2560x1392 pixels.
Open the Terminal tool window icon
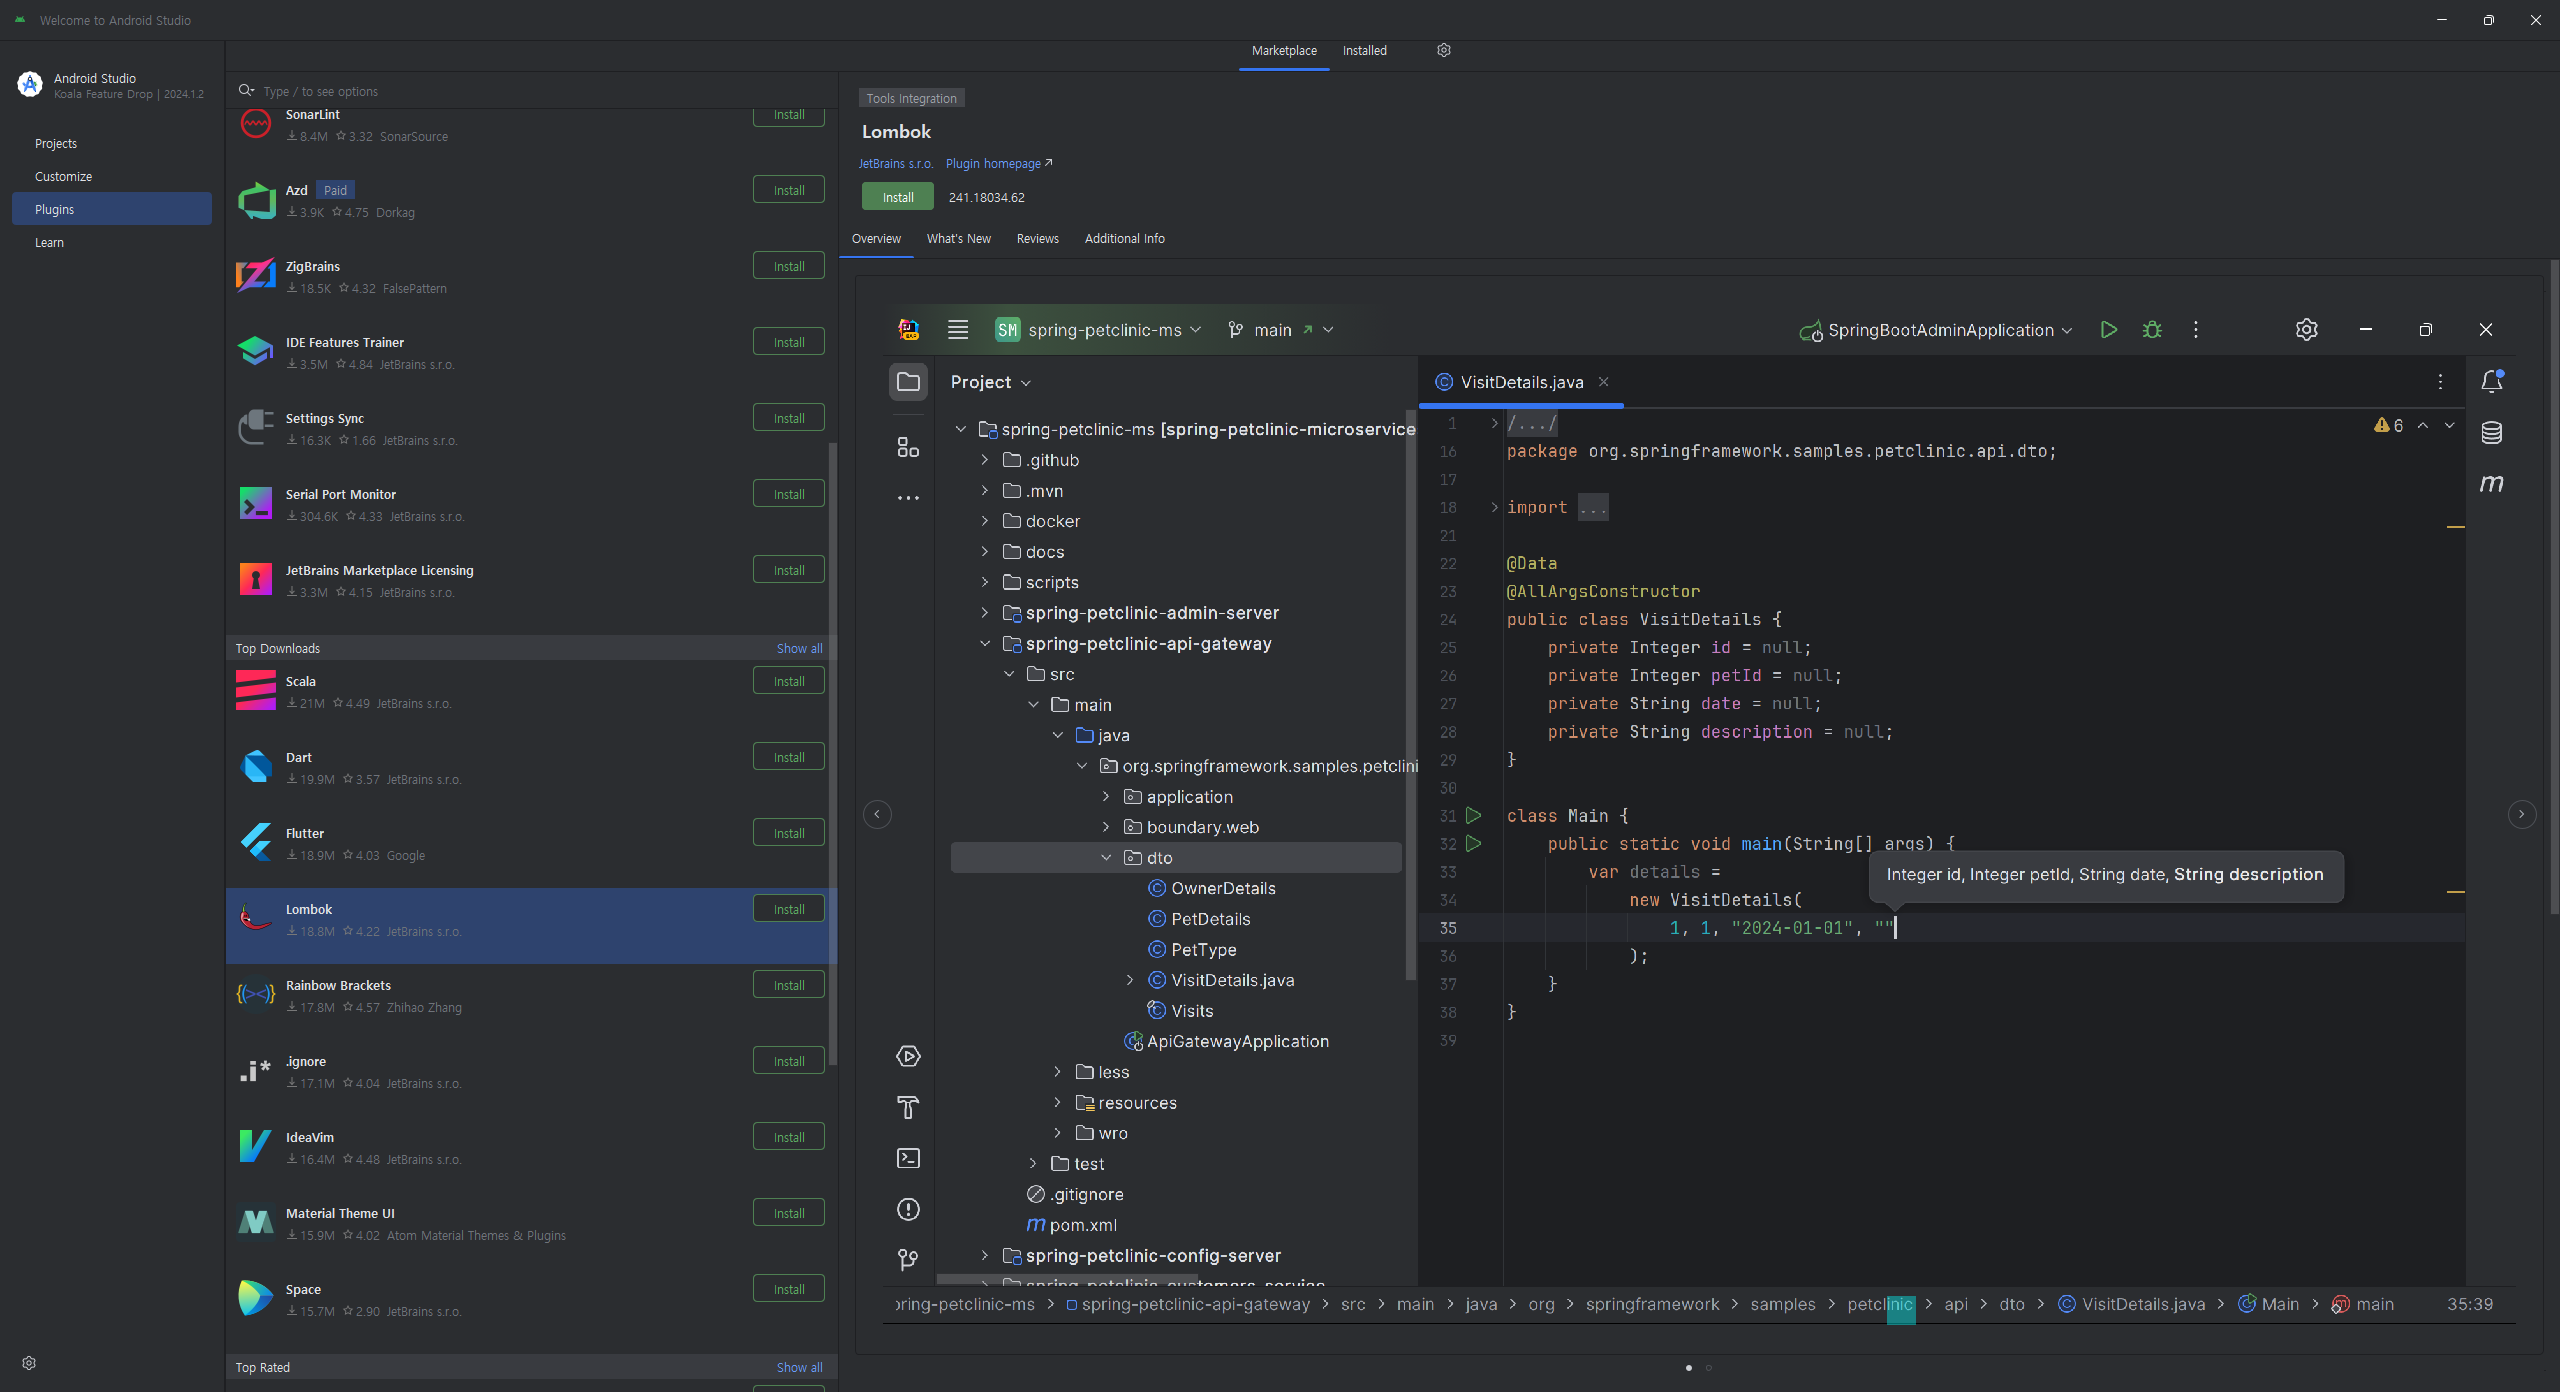point(907,1159)
